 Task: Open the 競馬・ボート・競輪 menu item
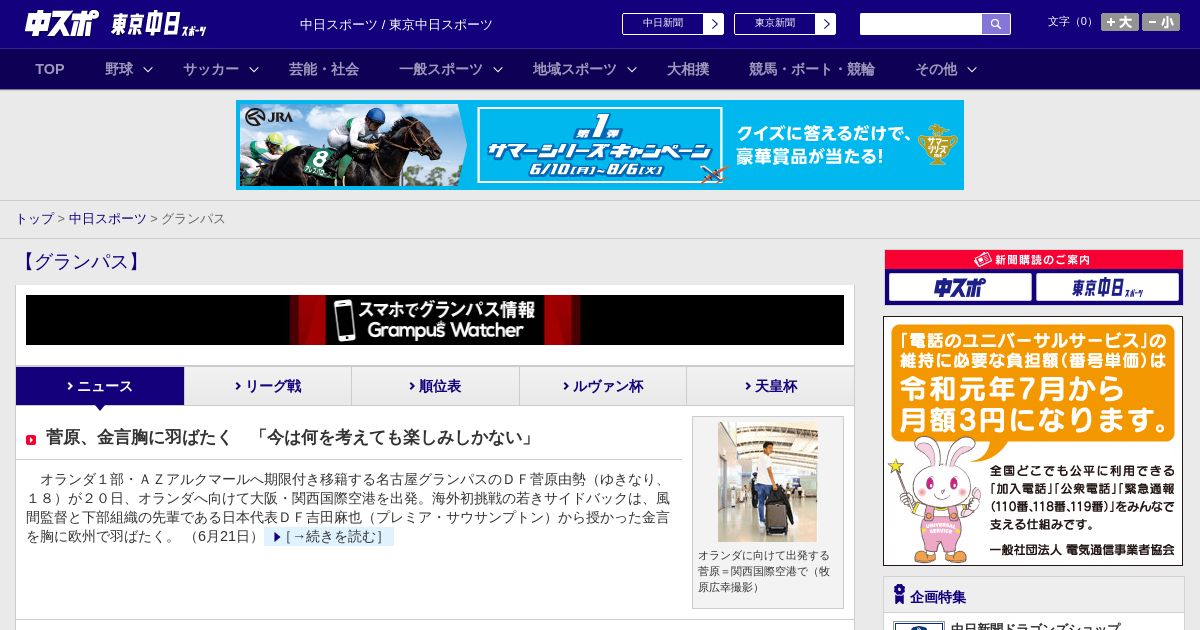pyautogui.click(x=812, y=69)
